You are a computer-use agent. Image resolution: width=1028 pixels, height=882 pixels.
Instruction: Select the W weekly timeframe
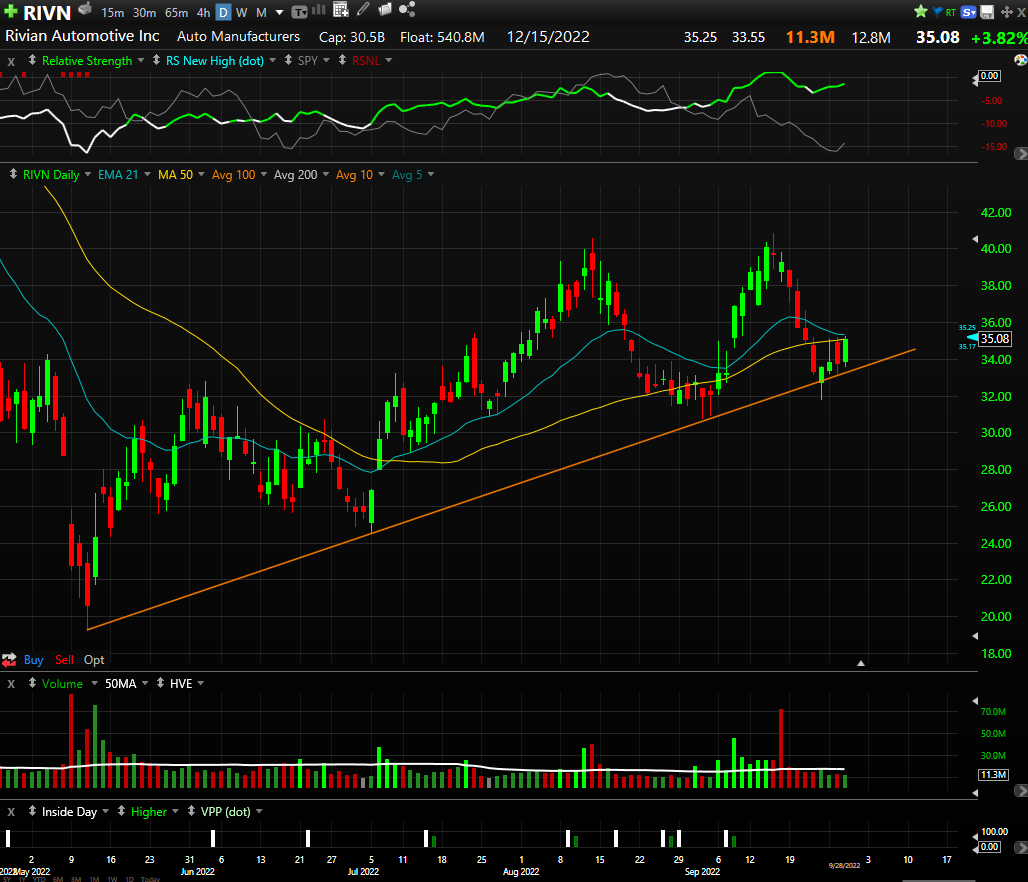tap(241, 12)
